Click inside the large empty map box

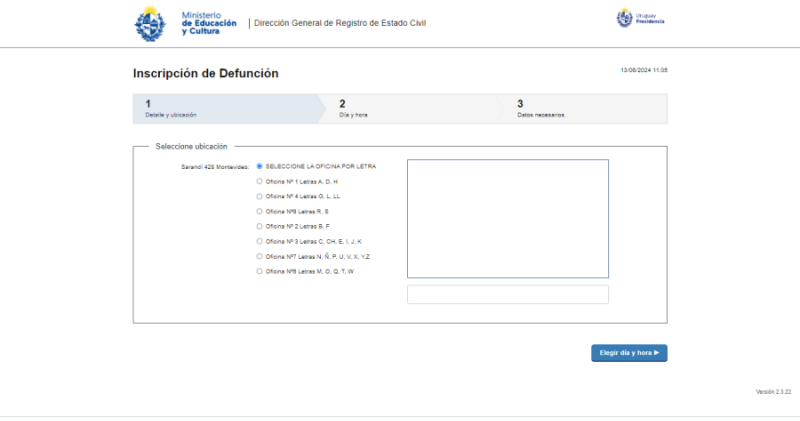point(507,218)
